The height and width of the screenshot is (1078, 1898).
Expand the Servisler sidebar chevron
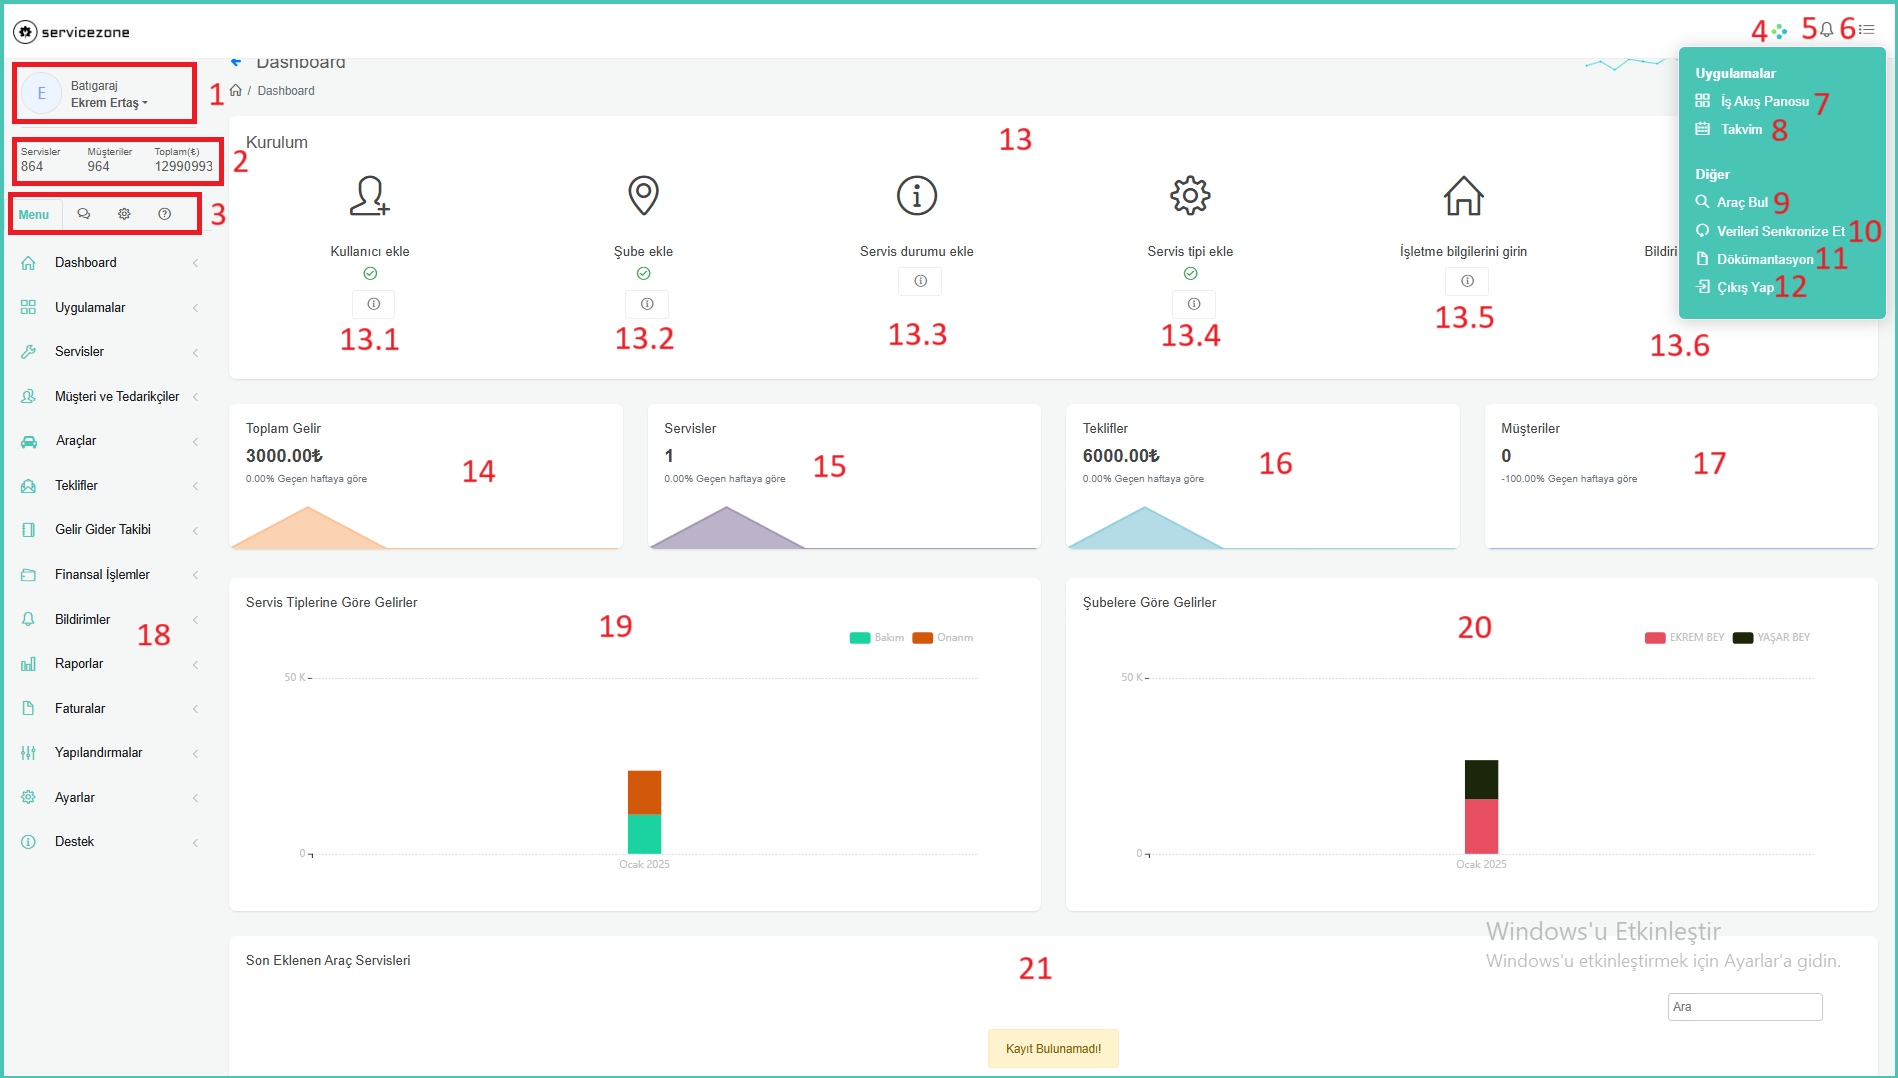click(x=195, y=352)
